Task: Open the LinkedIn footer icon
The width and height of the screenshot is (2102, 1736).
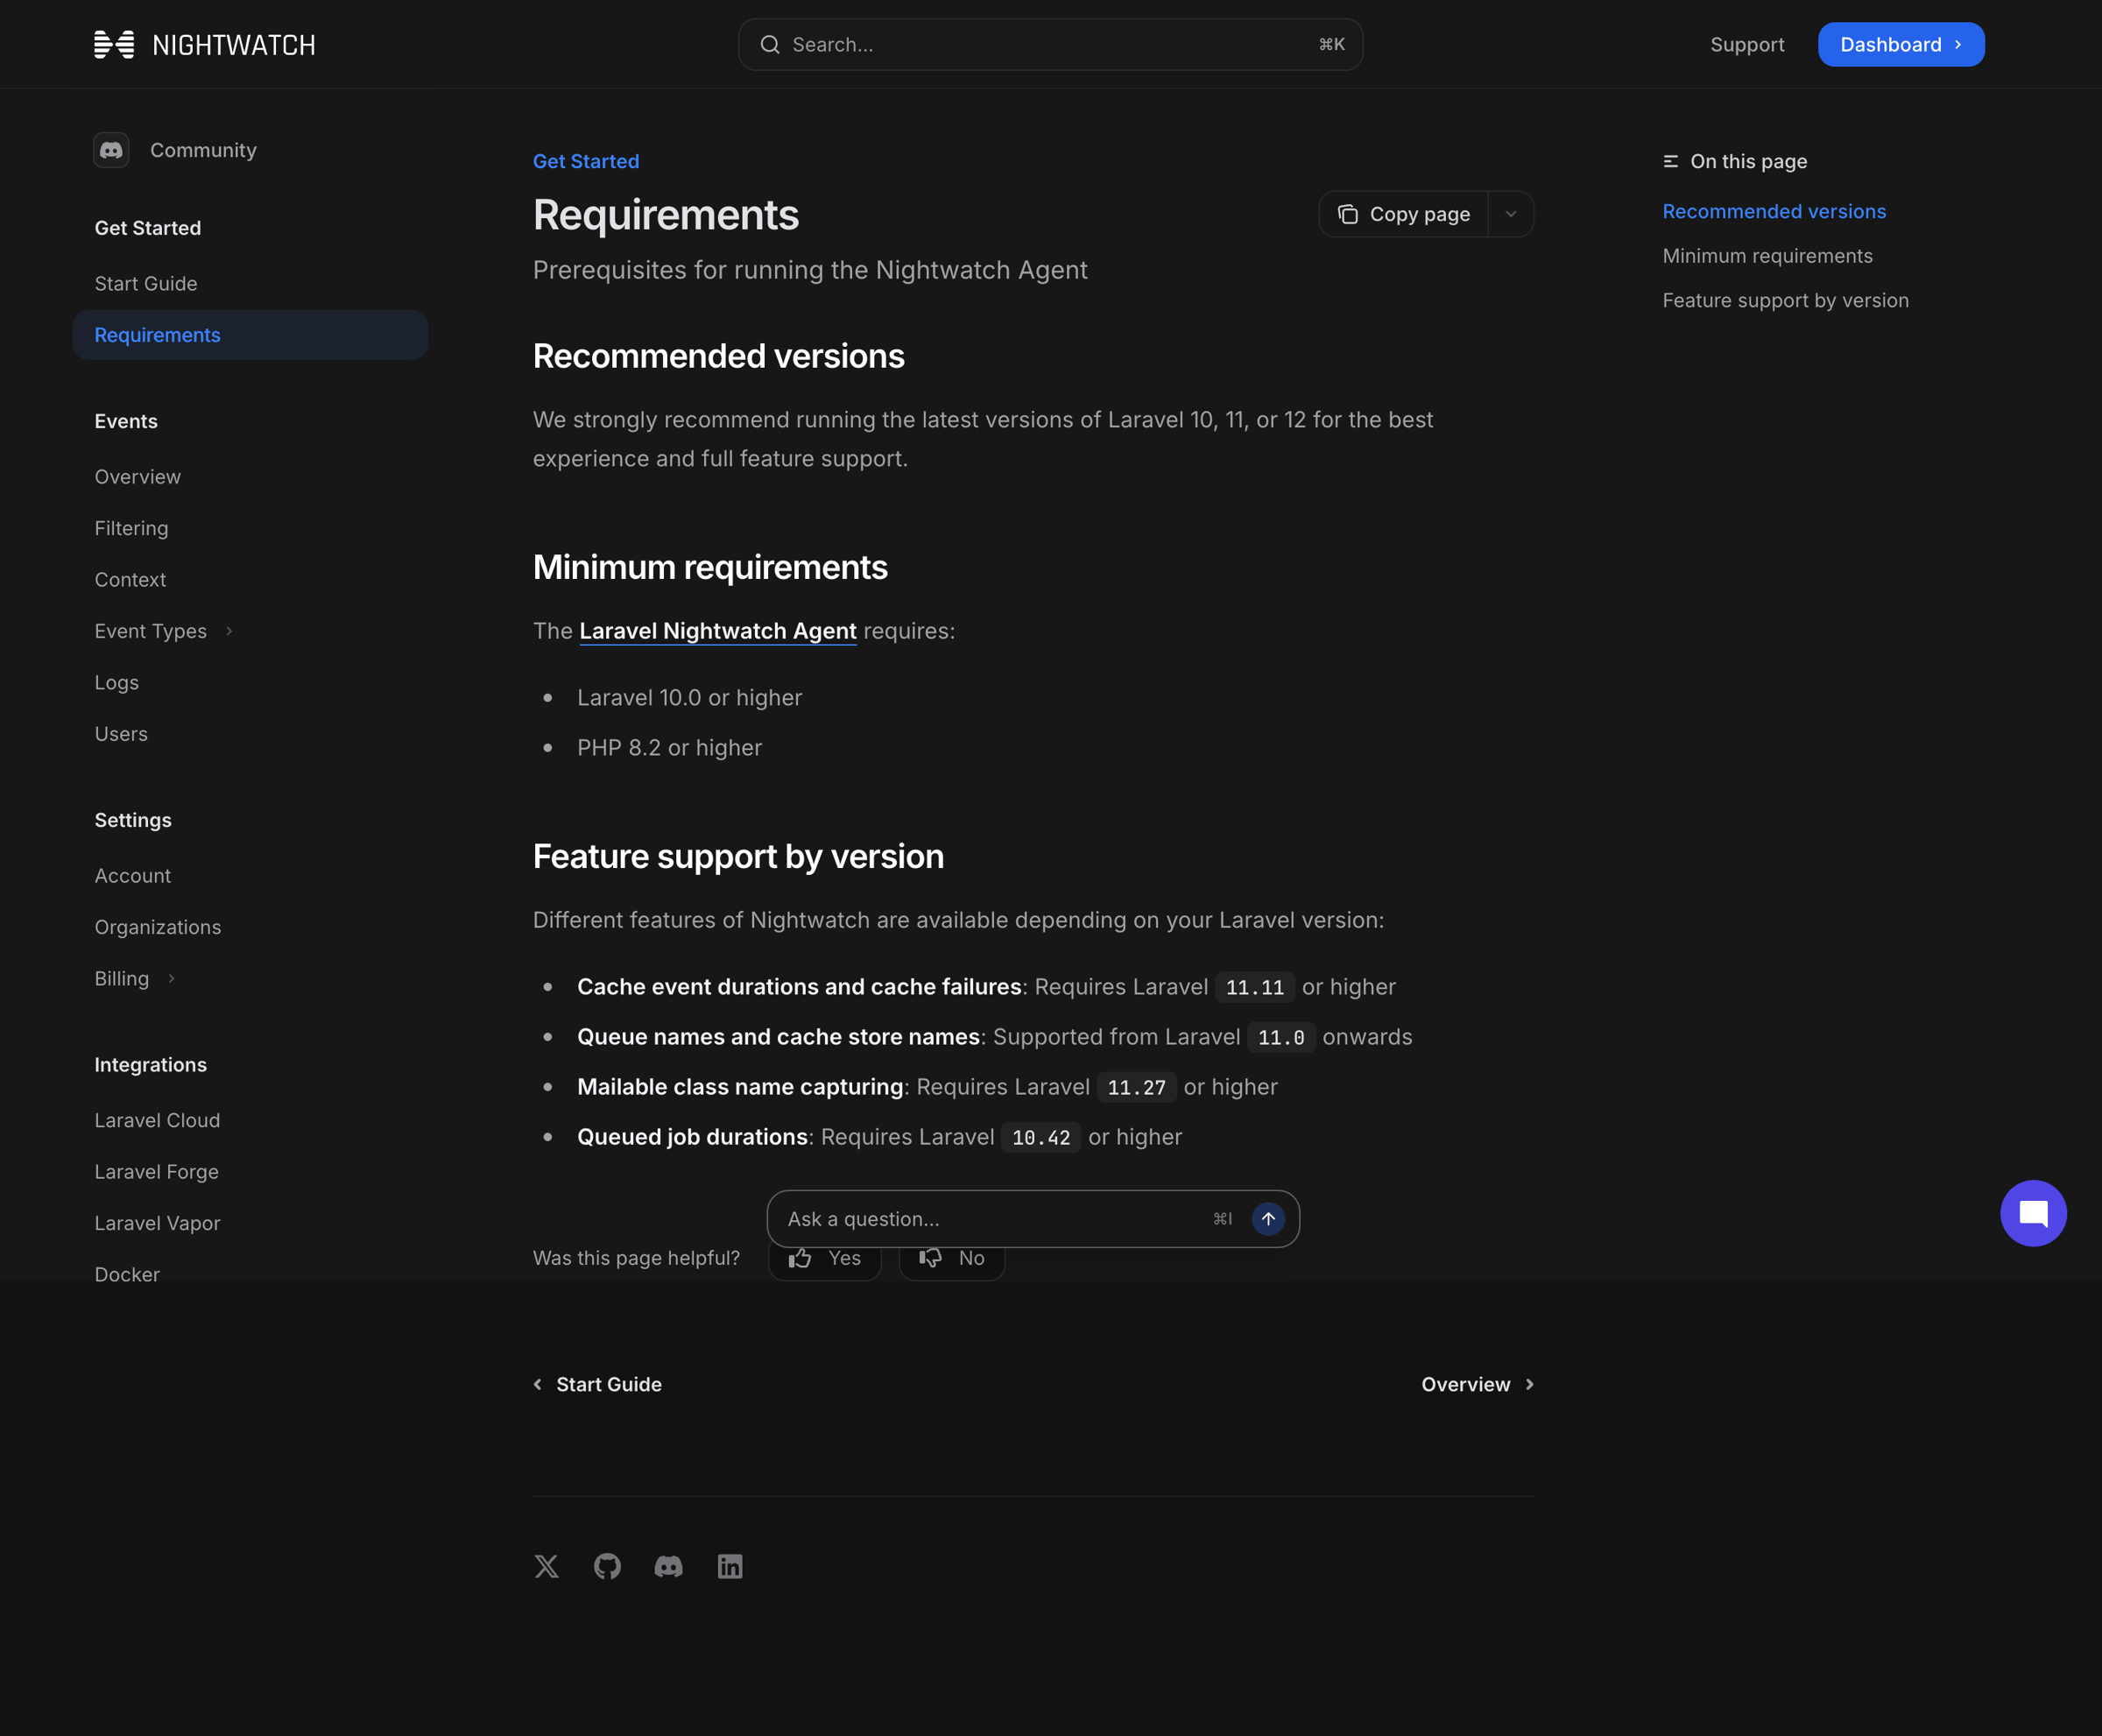Action: pos(730,1566)
